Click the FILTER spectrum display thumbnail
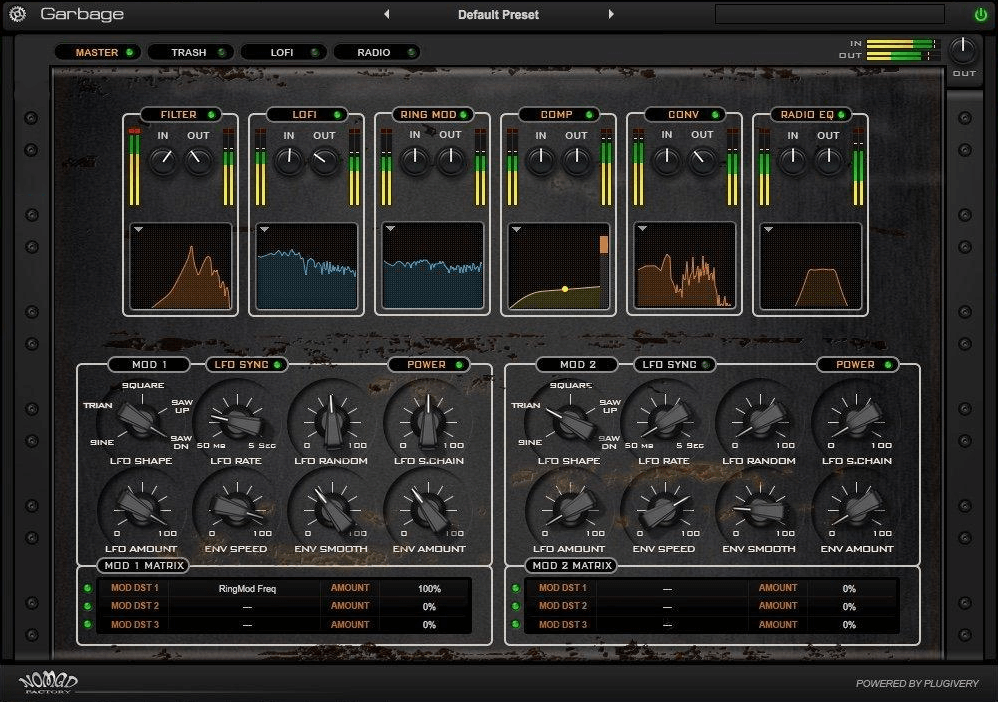This screenshot has height=702, width=998. (181, 265)
